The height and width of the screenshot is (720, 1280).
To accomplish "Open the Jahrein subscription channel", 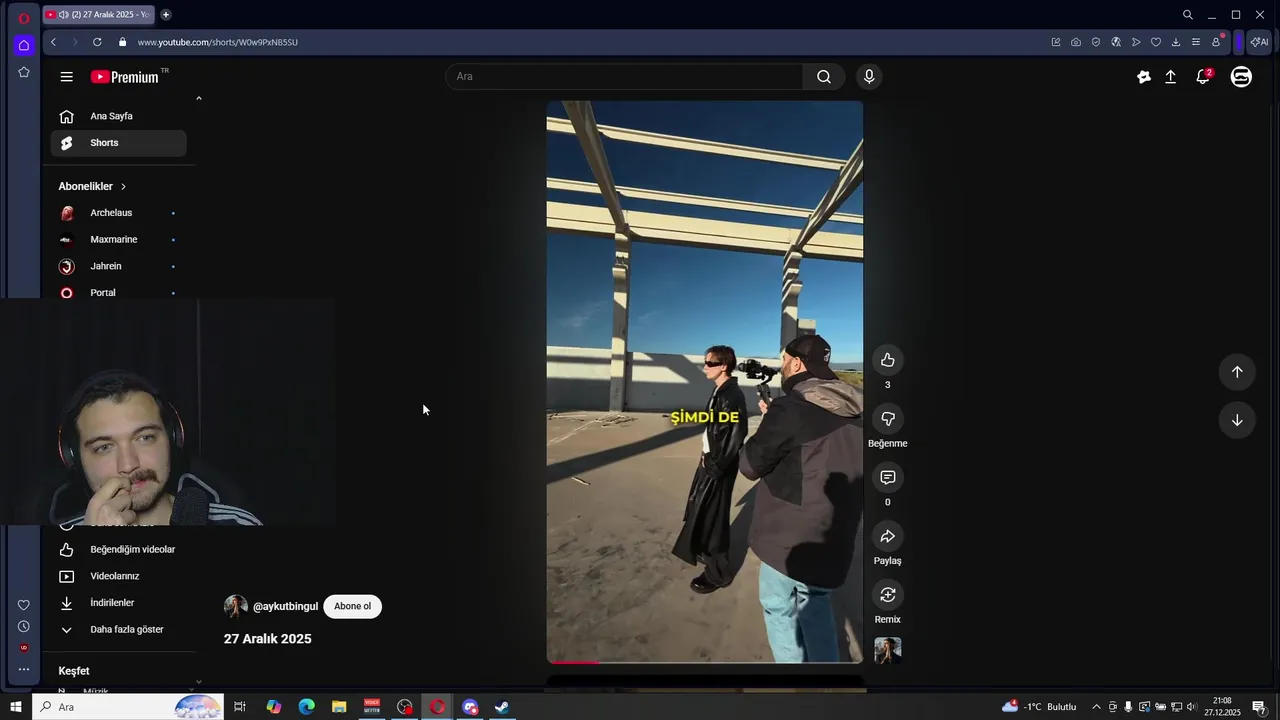I will (119, 267).
